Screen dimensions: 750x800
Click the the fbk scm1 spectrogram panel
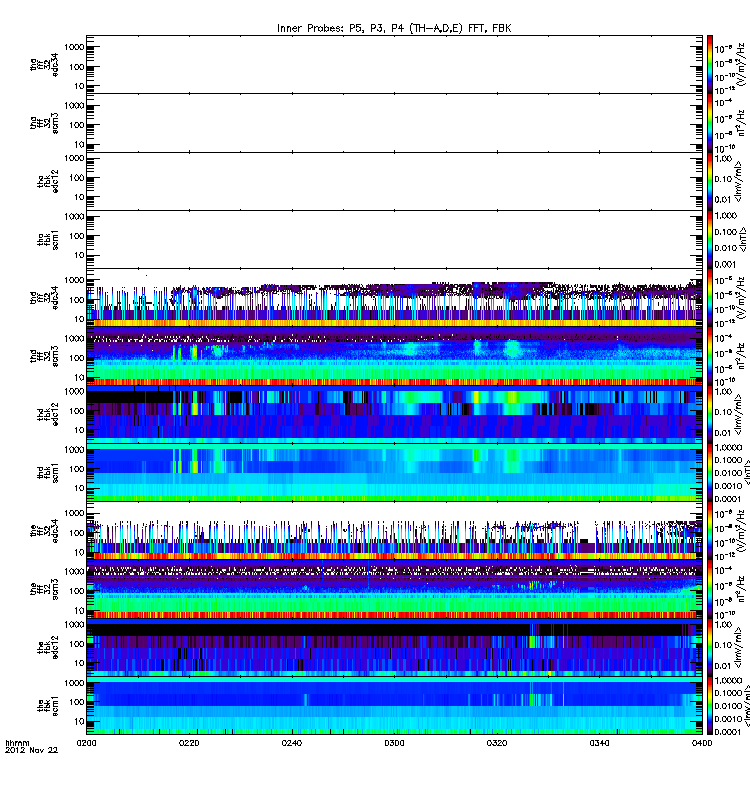(394, 706)
